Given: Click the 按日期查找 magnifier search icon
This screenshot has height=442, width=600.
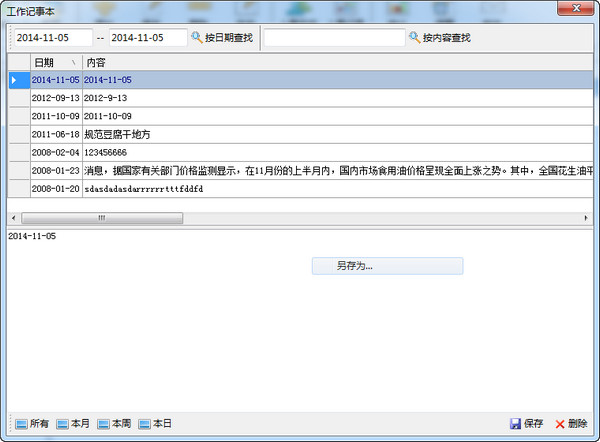Looking at the screenshot, I should point(196,37).
